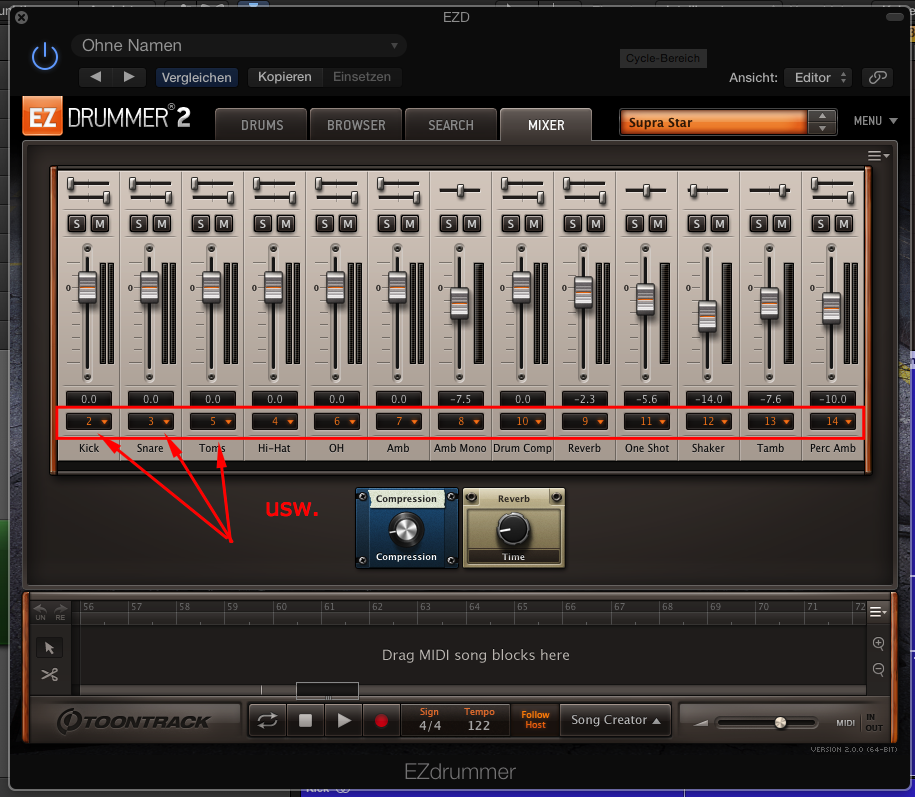Click the redo arrow icon

61,612
